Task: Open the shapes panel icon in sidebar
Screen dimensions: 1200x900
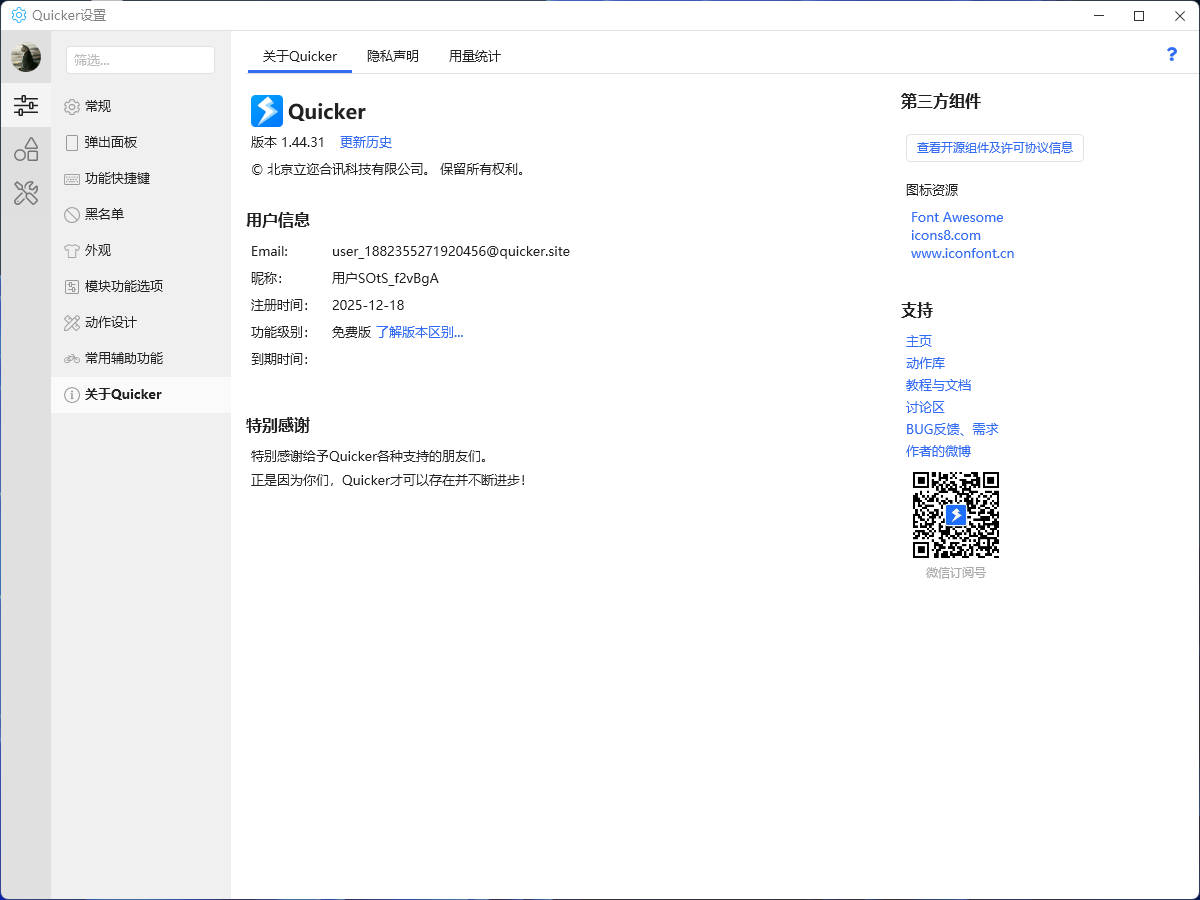Action: (25, 148)
